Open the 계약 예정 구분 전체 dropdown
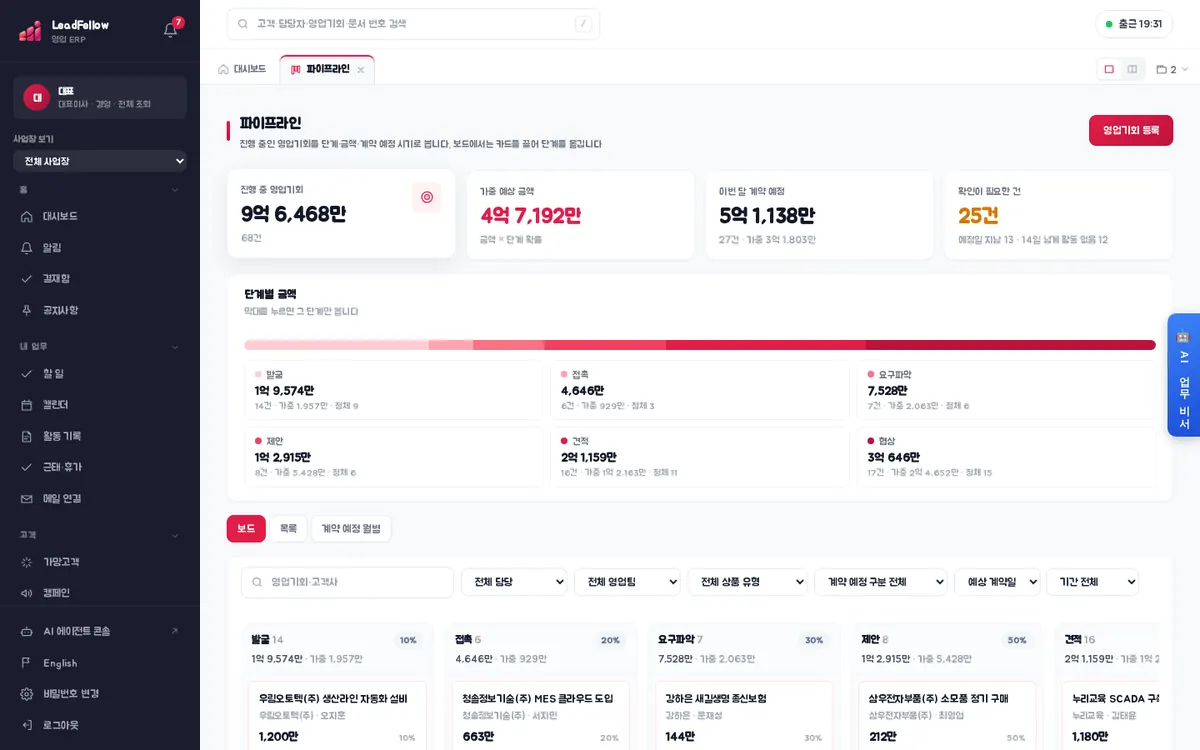This screenshot has width=1200, height=750. (881, 582)
